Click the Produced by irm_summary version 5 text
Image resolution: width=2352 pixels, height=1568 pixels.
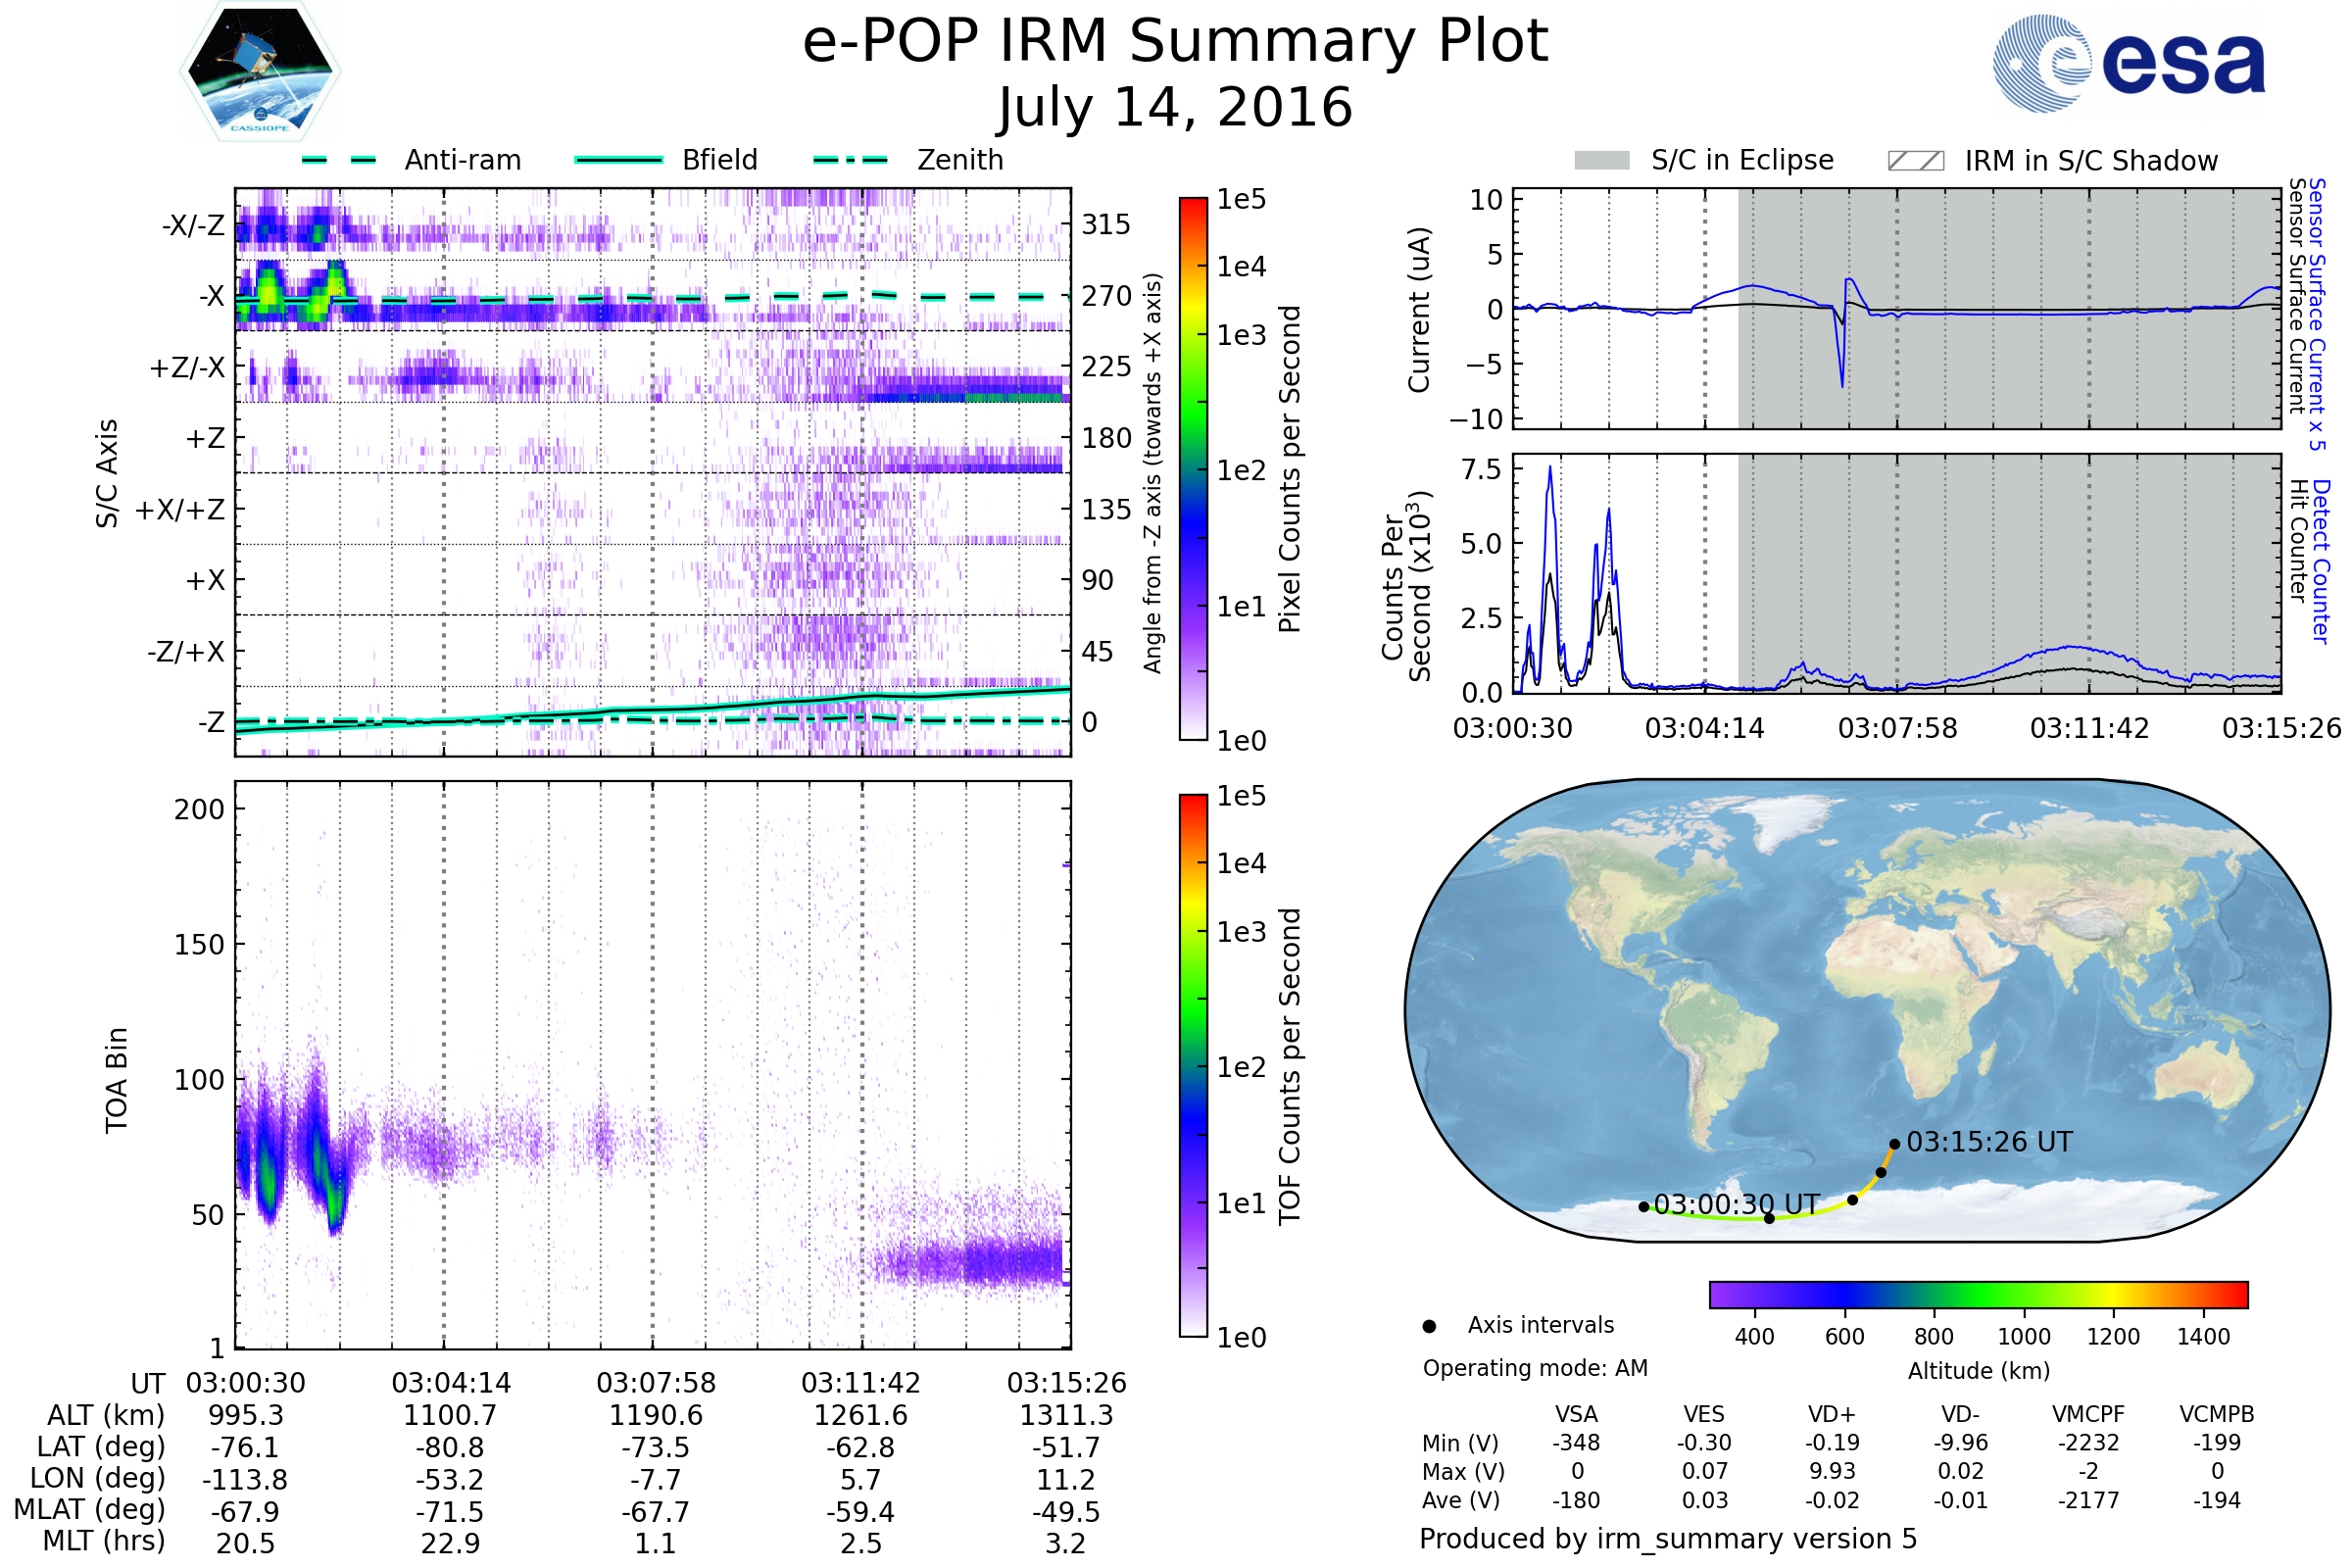1668,1539
